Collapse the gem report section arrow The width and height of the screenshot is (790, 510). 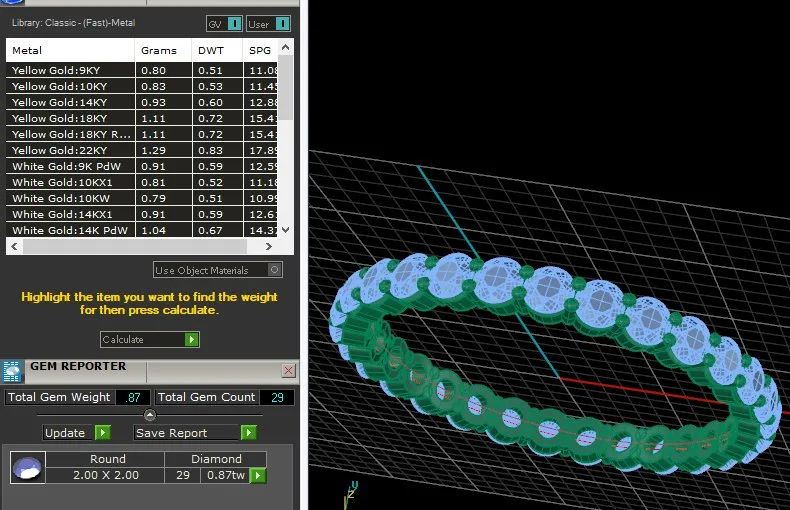[150, 415]
